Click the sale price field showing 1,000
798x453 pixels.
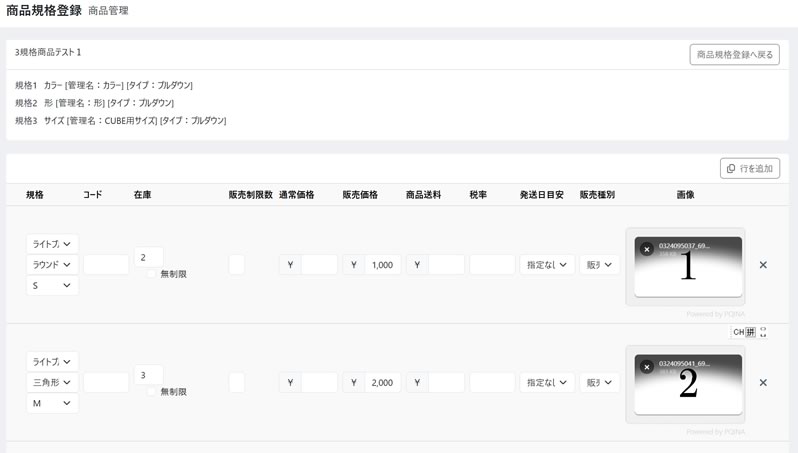382,265
